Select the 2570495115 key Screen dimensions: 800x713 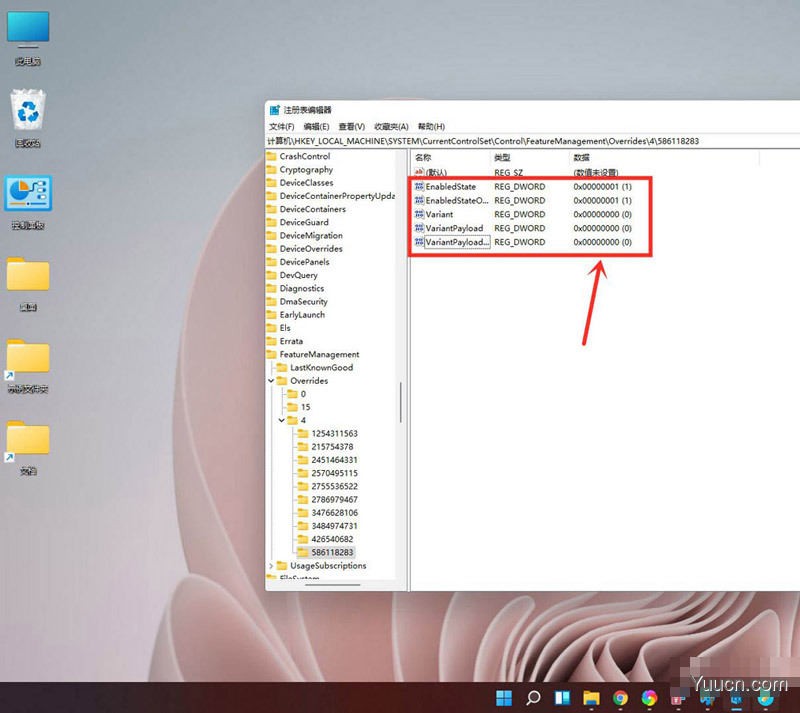[335, 473]
